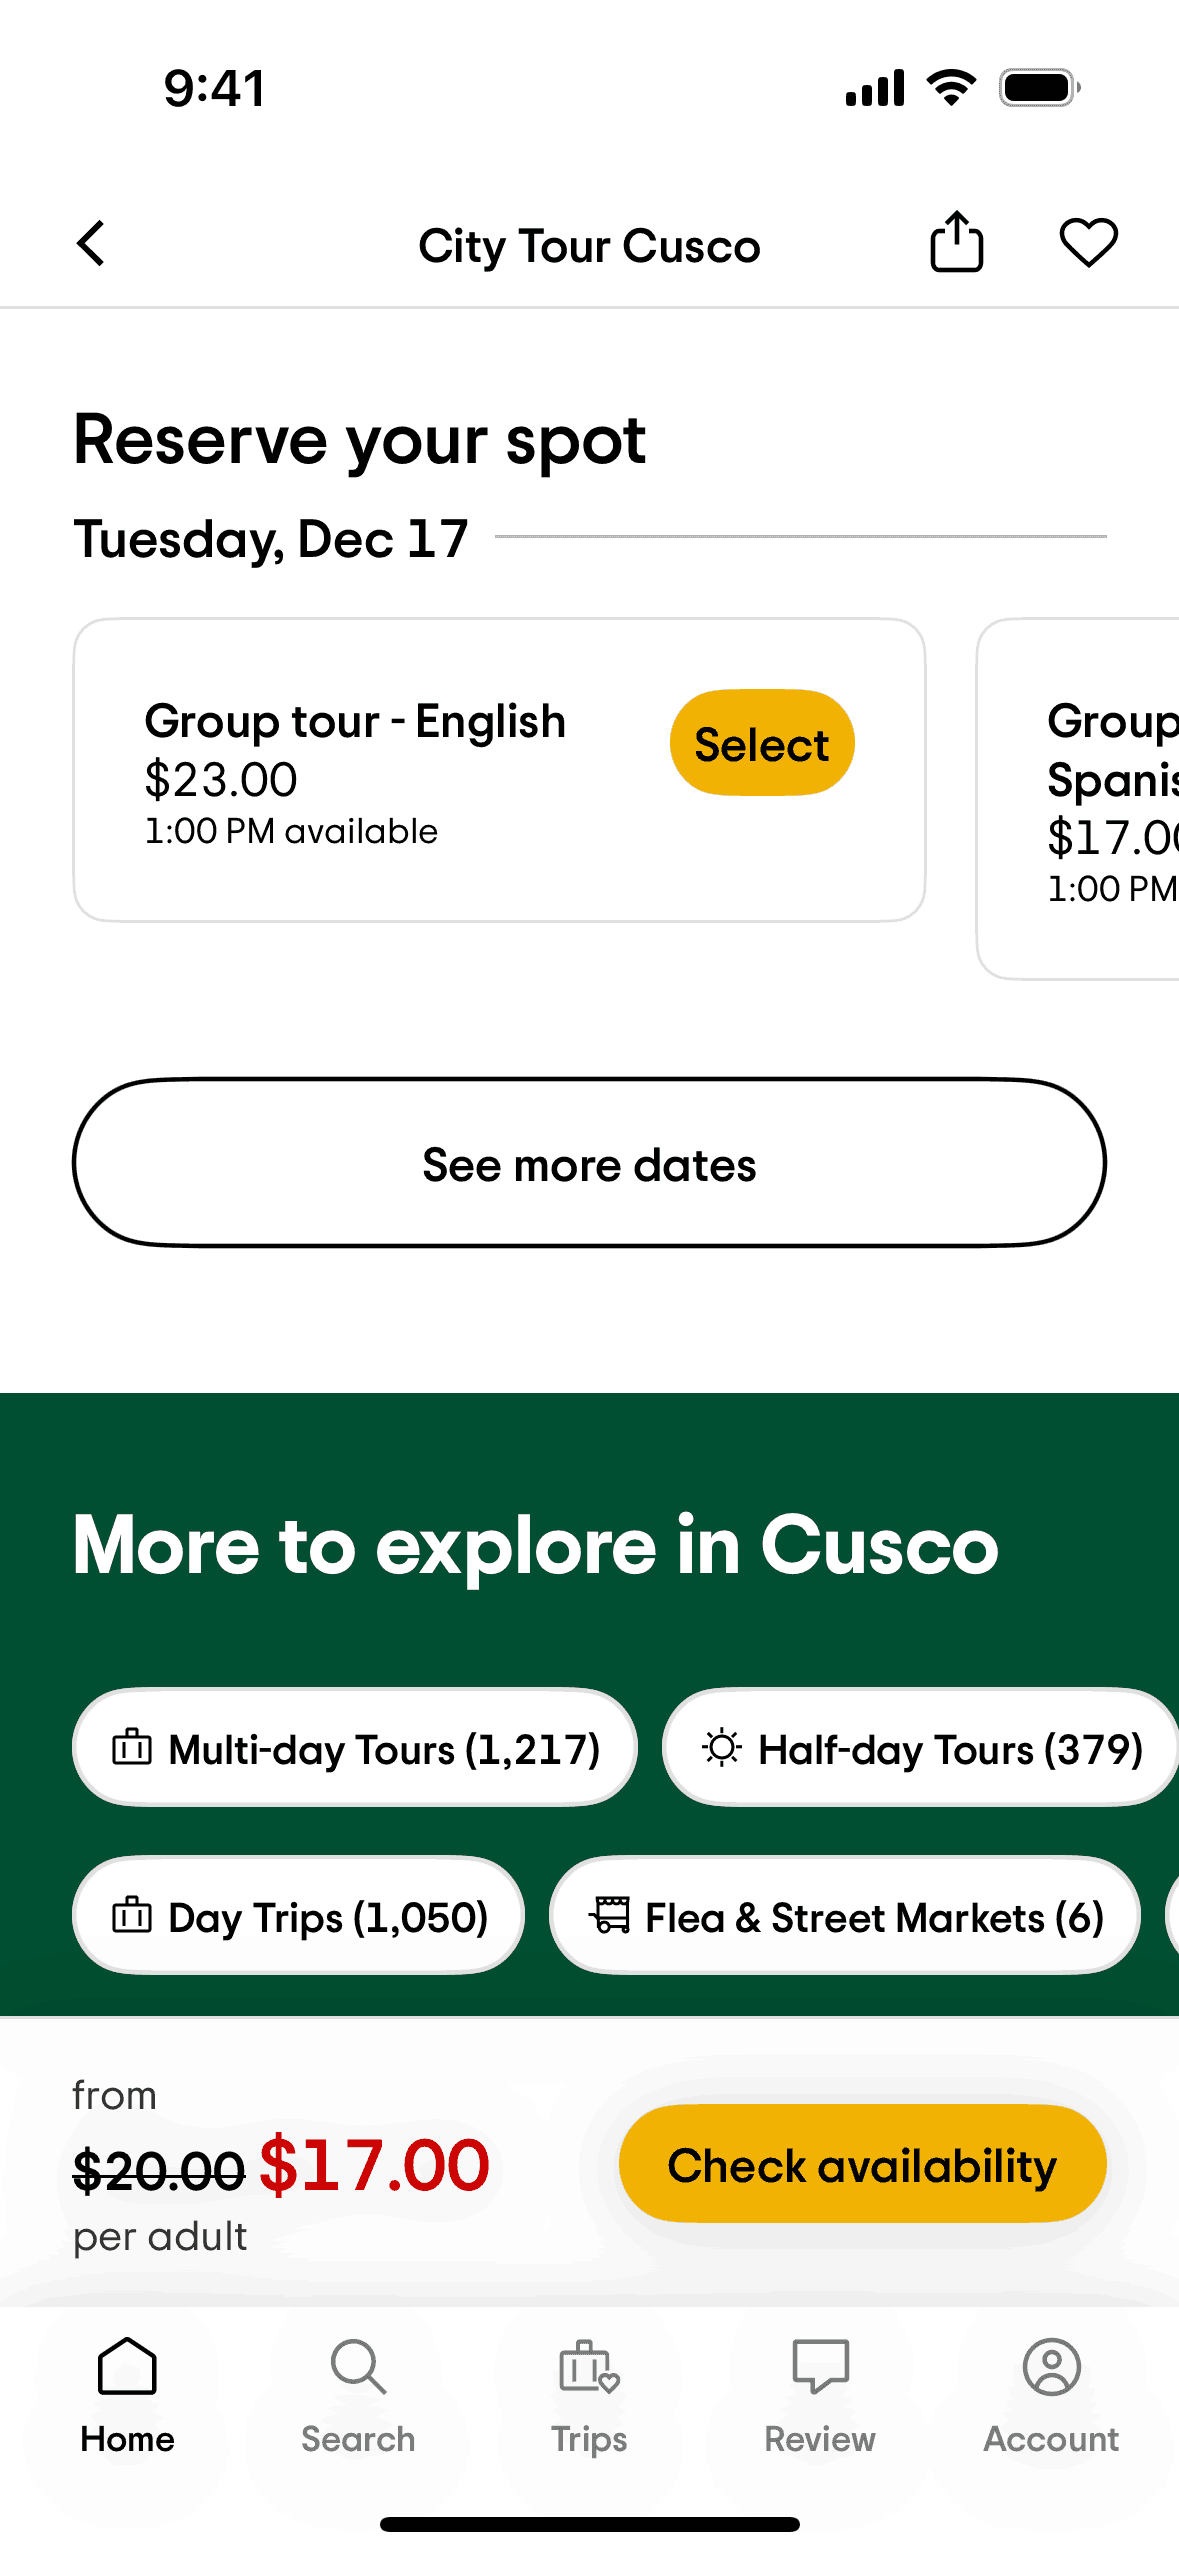Image resolution: width=1179 pixels, height=2556 pixels.
Task: Tap the Multi-day Tours suitcase icon
Action: 132,1748
